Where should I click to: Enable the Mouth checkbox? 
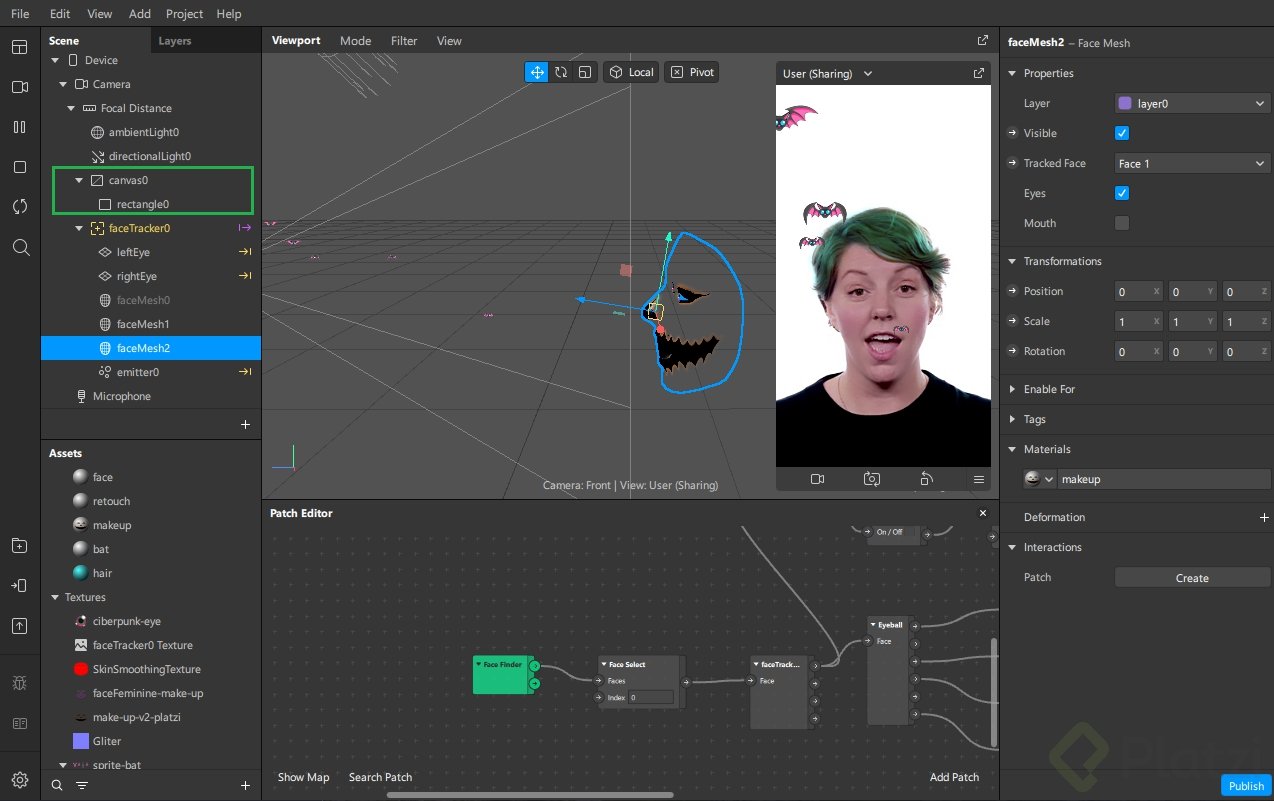click(x=1122, y=223)
